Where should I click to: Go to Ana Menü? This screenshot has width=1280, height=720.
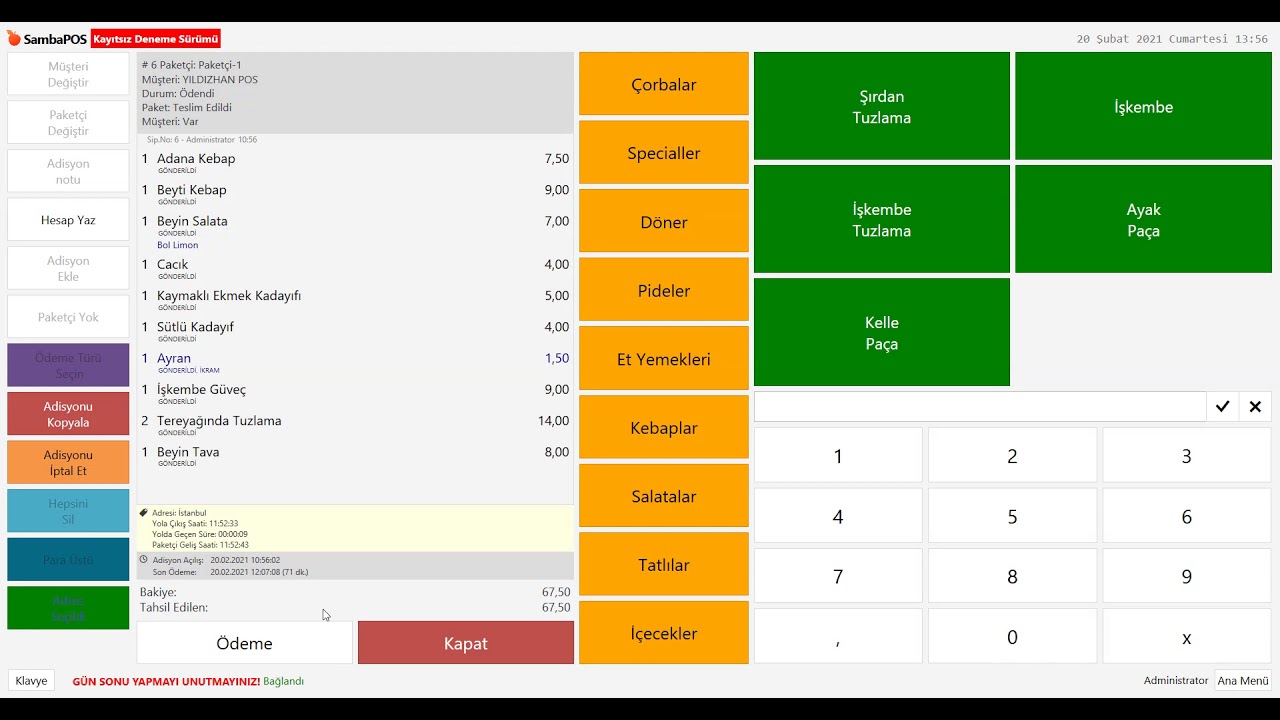pos(1242,681)
